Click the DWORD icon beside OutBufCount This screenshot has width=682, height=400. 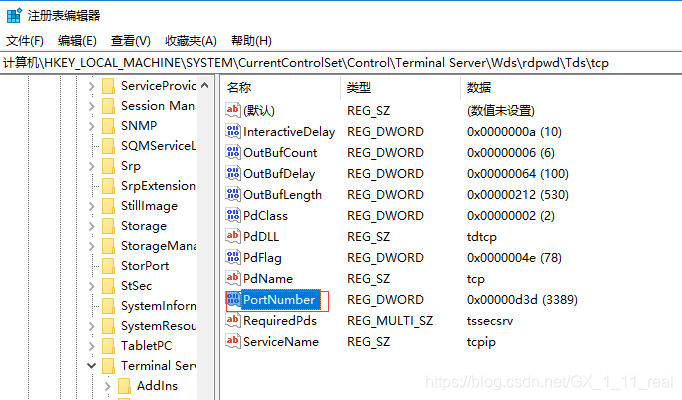233,152
